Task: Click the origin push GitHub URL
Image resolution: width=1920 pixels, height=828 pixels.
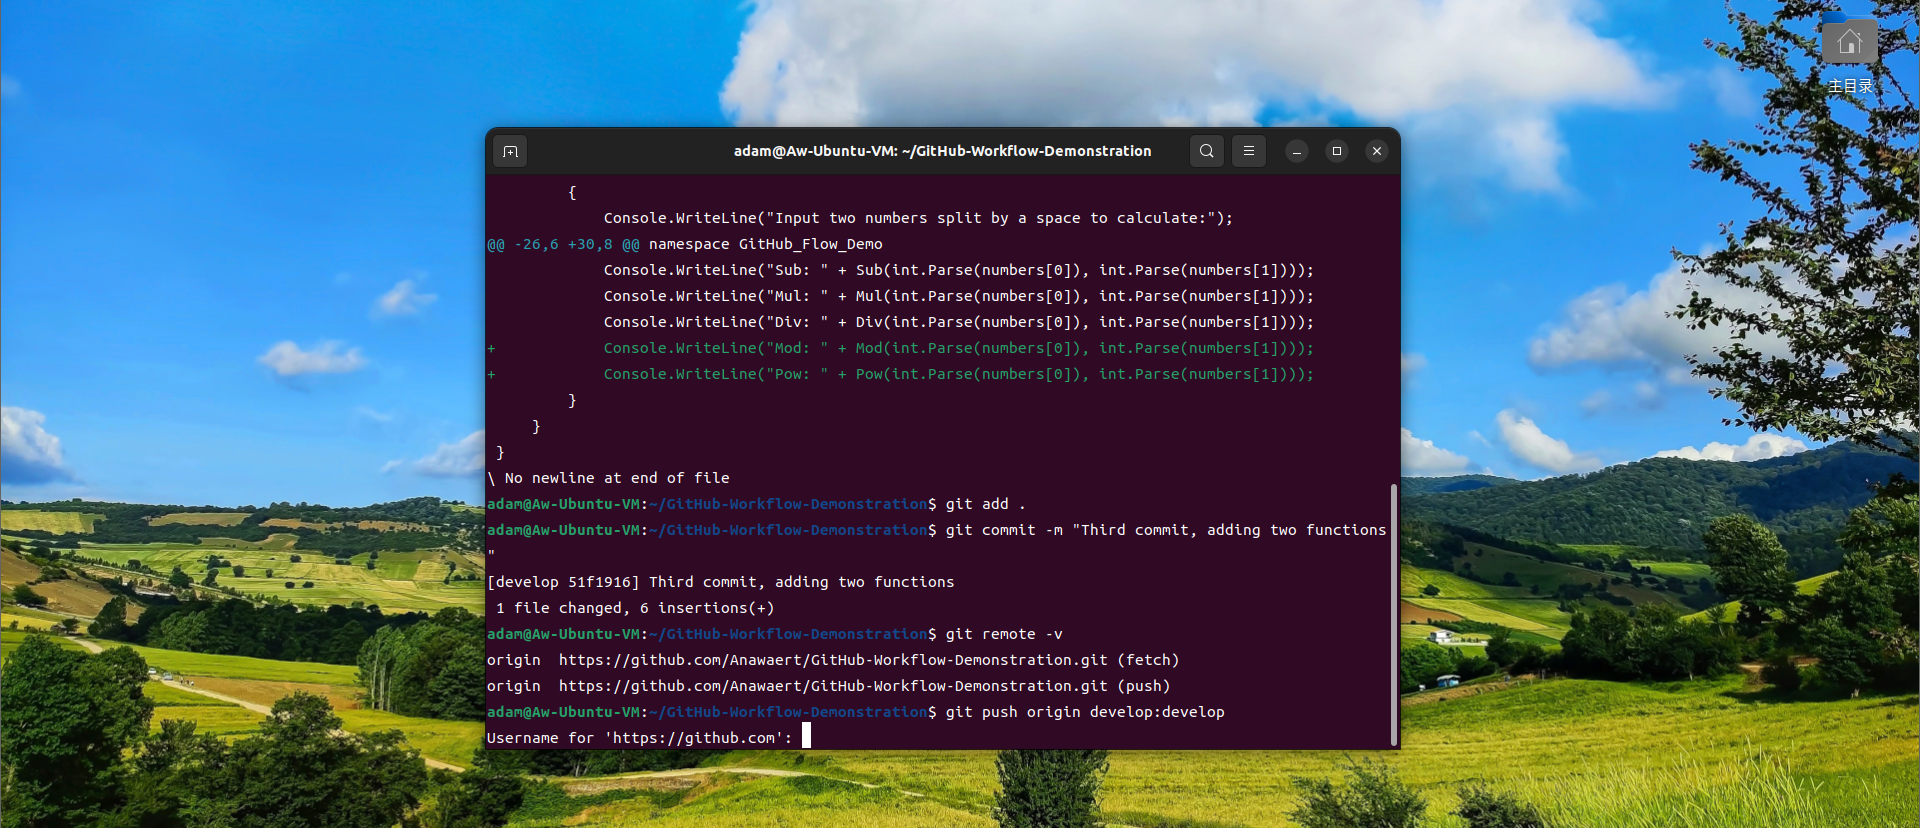Action: pyautogui.click(x=832, y=686)
